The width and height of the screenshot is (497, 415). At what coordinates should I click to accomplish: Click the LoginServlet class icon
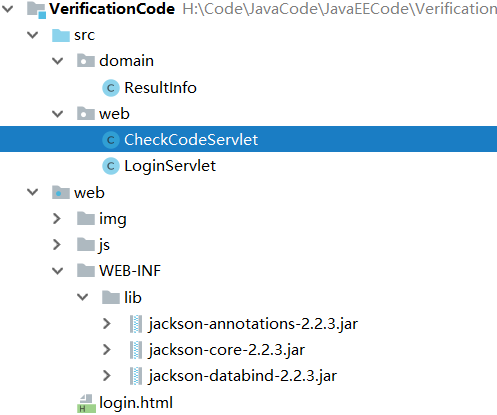[111, 166]
